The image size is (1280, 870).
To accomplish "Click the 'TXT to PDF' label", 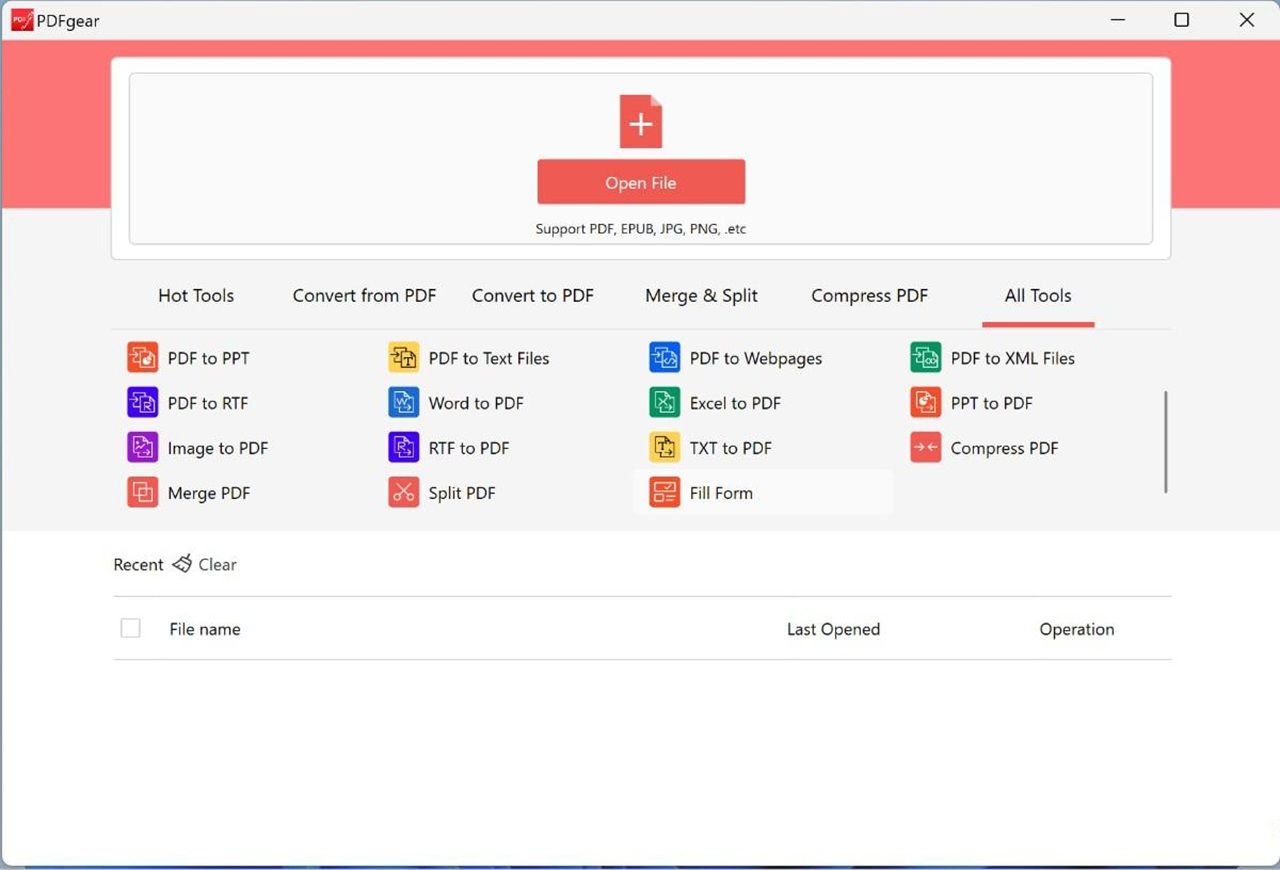I will click(731, 448).
